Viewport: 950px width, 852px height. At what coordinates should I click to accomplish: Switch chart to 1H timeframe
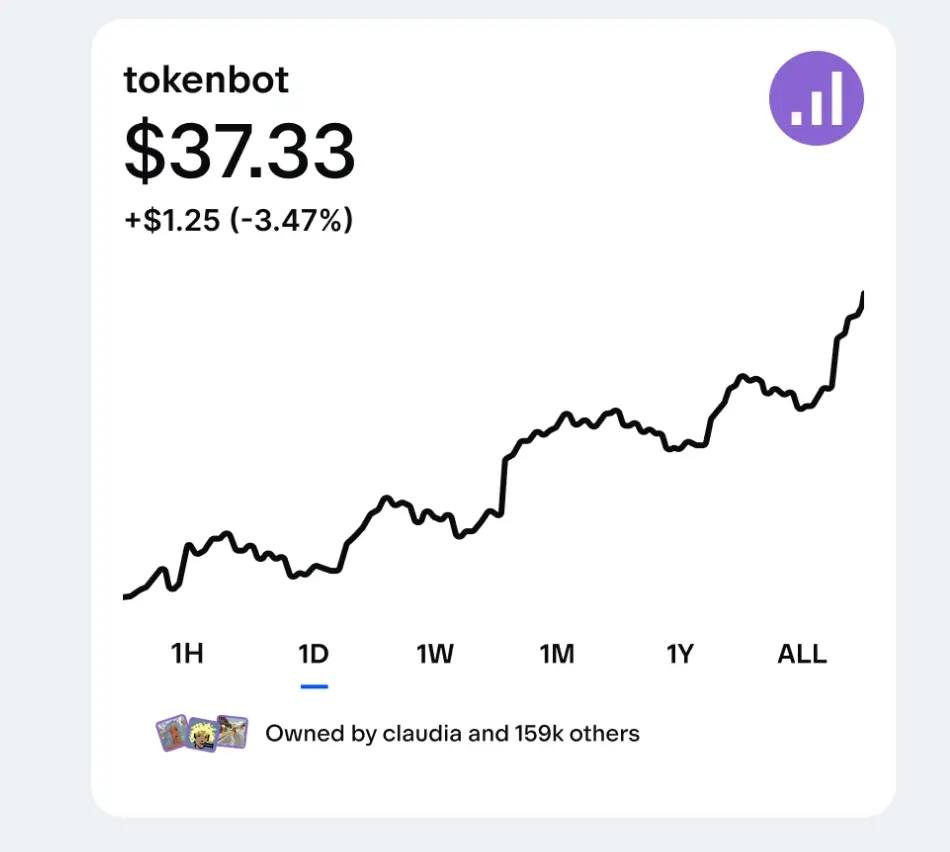coord(187,655)
